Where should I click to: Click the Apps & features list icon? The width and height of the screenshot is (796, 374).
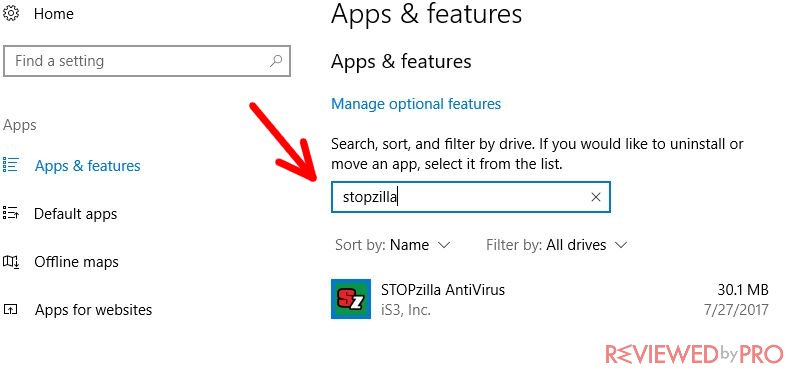11,164
